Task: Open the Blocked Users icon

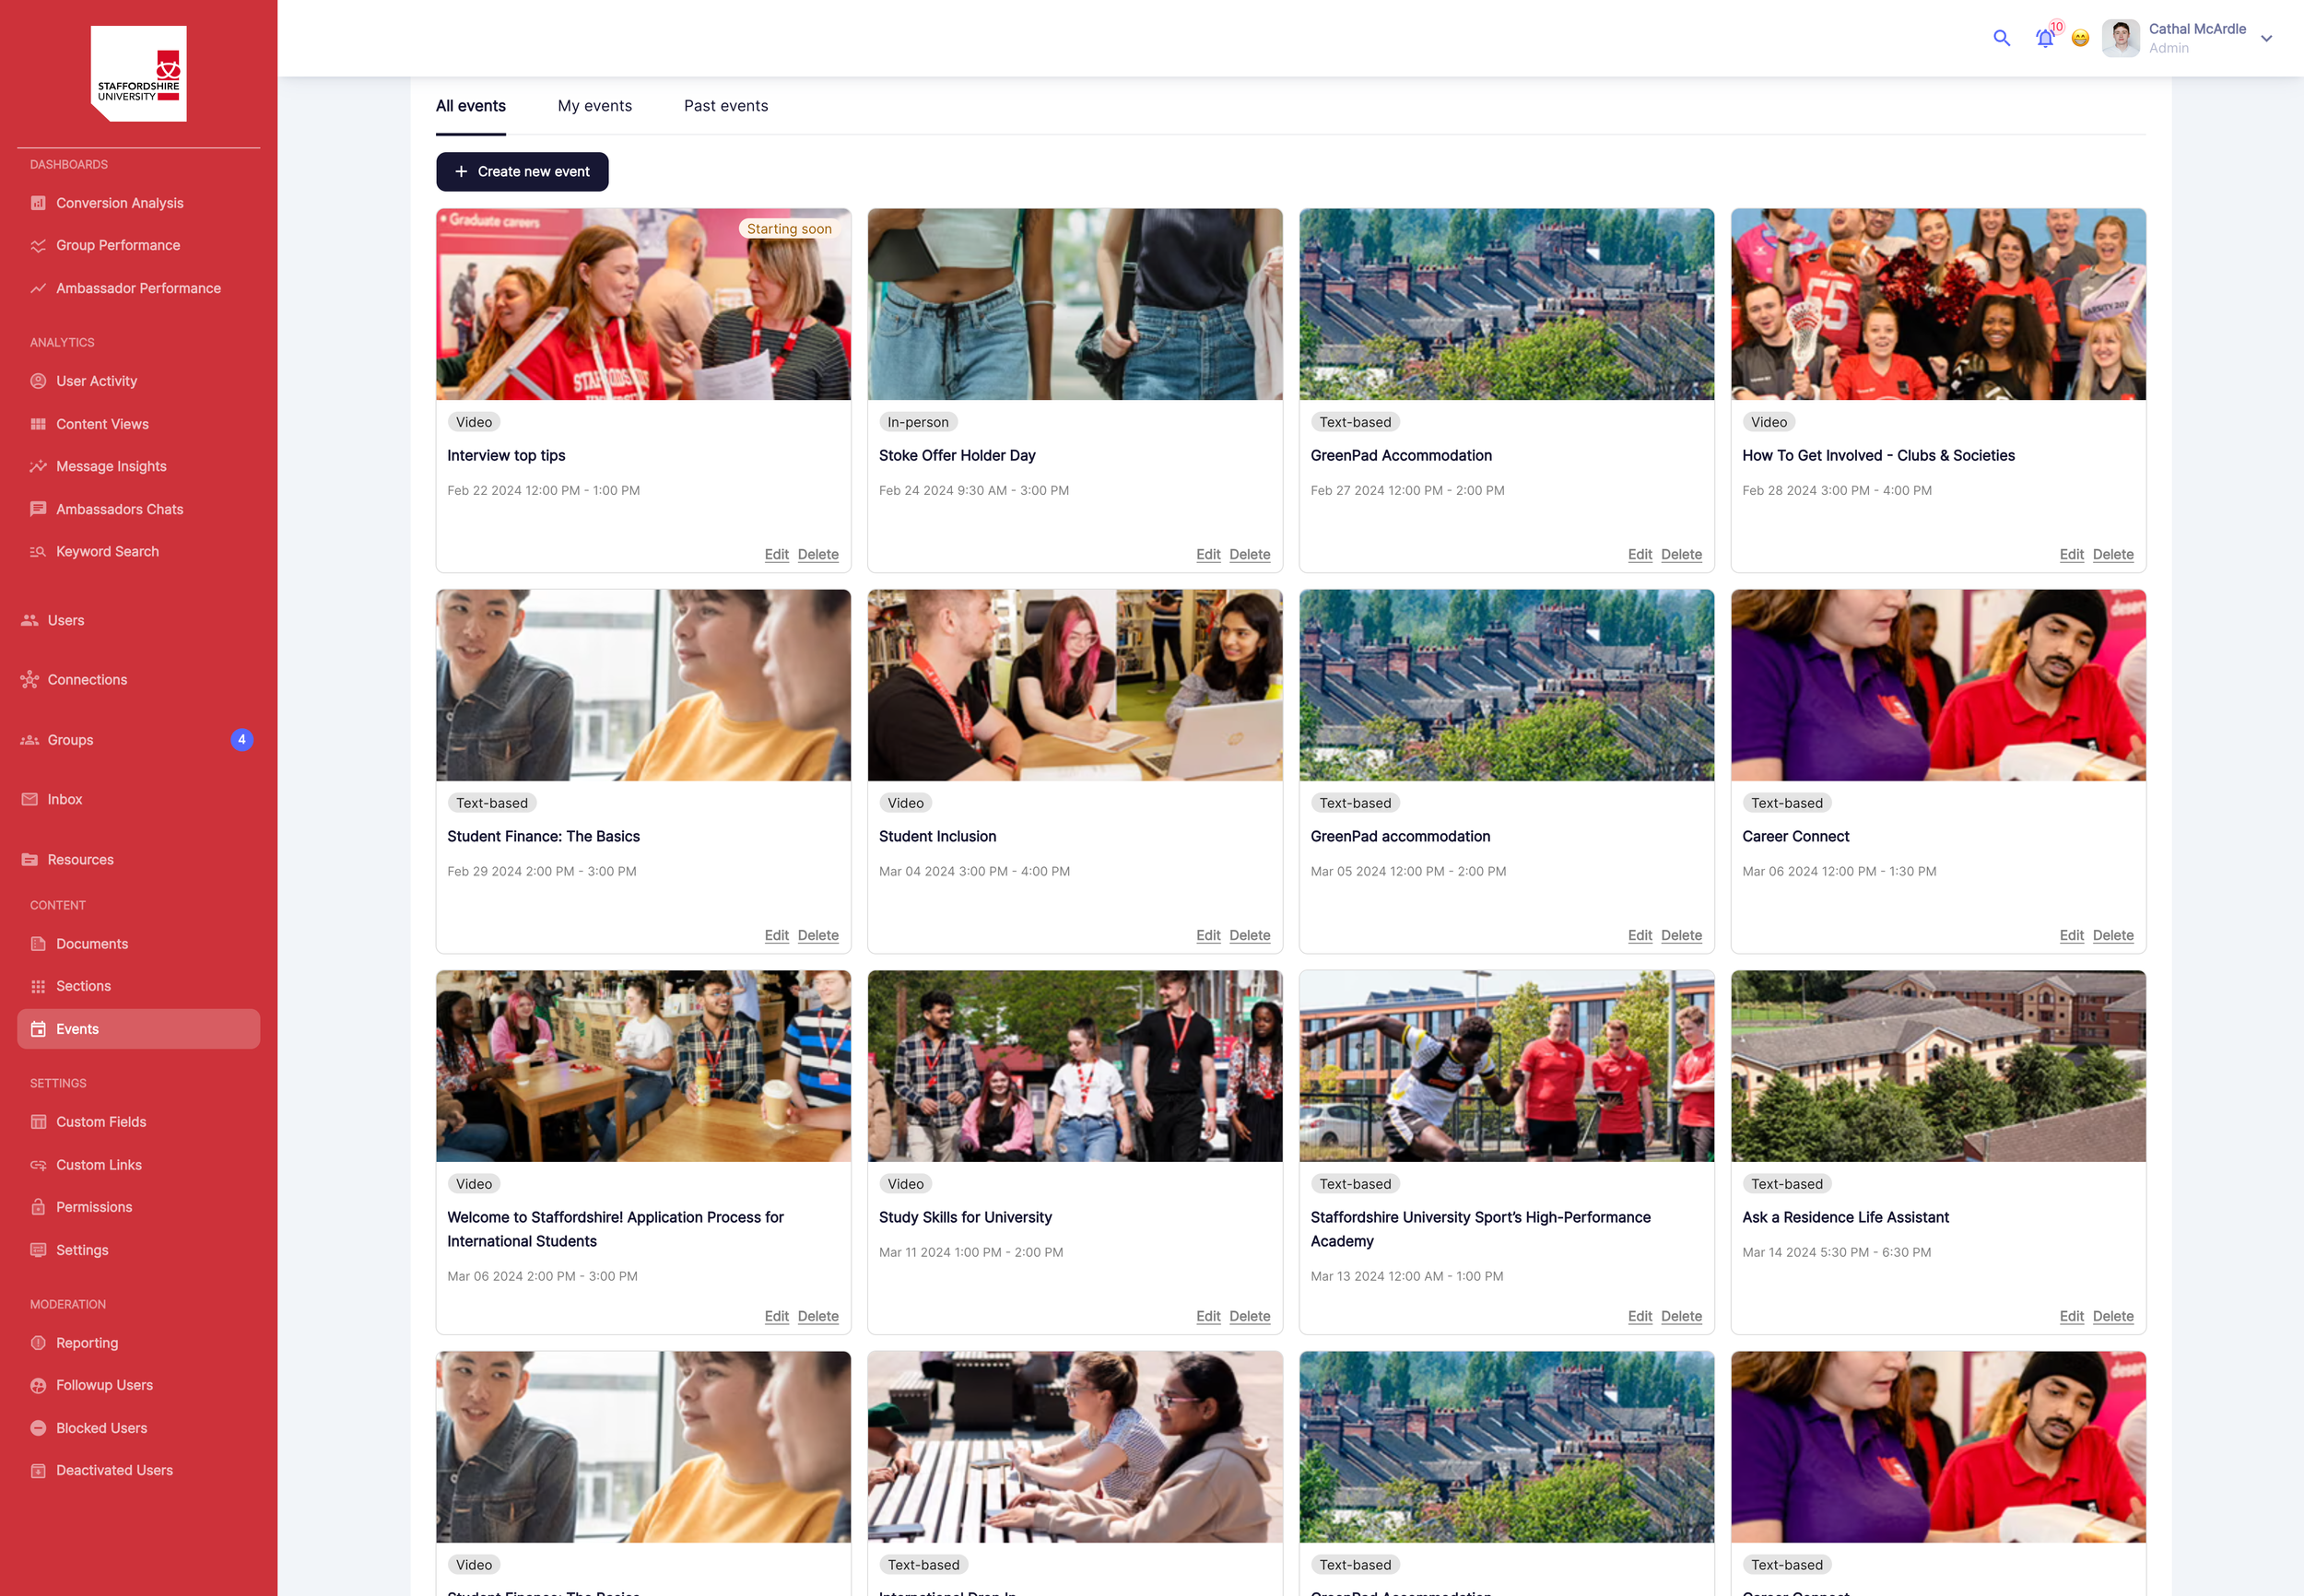Action: tap(38, 1428)
